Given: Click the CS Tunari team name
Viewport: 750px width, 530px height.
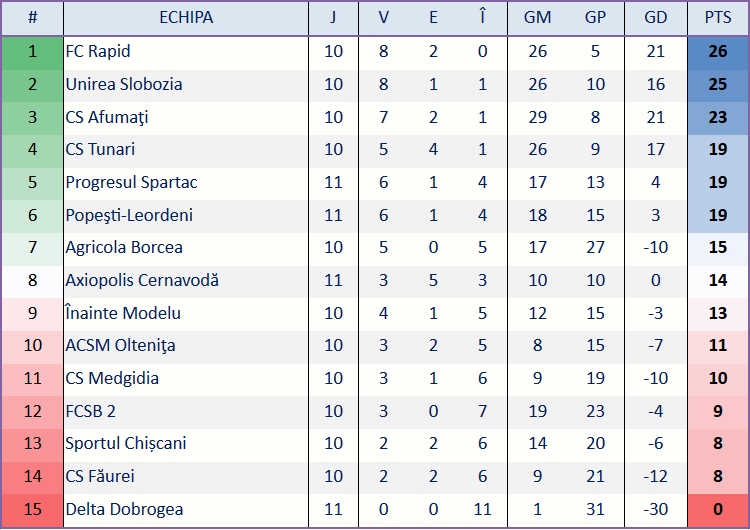Looking at the screenshot, I should click(100, 149).
